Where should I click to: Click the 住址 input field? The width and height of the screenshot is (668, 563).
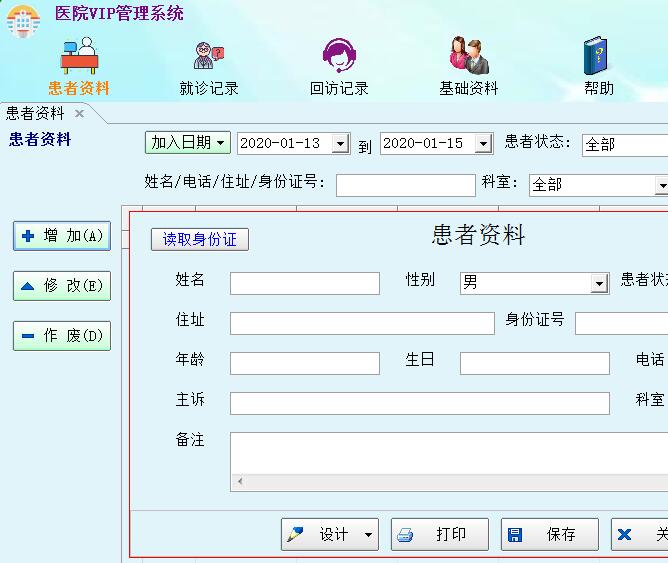point(362,323)
